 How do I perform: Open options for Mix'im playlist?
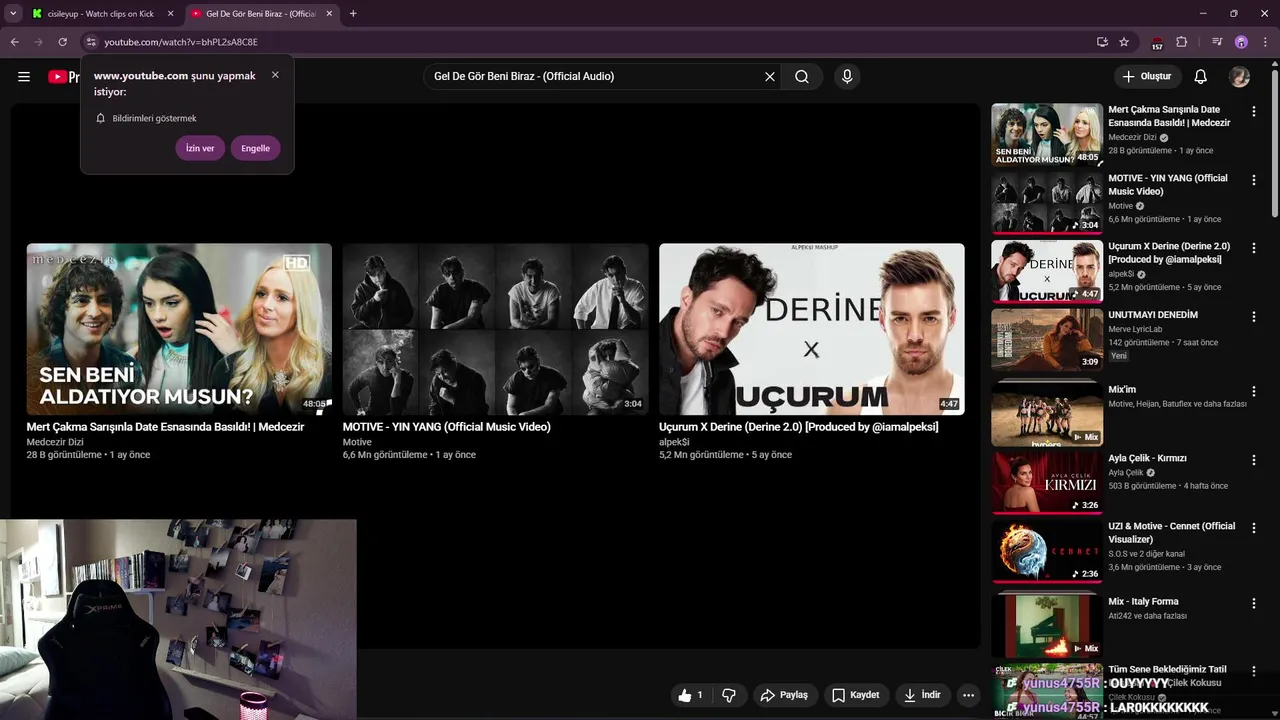(1254, 392)
